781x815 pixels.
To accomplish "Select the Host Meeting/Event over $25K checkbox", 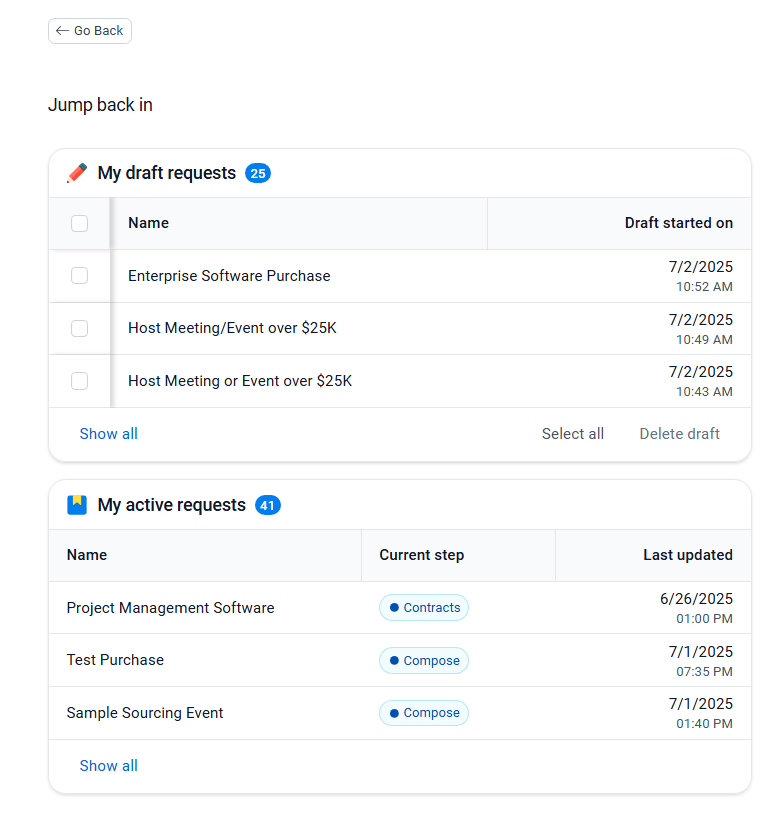I will click(x=80, y=328).
